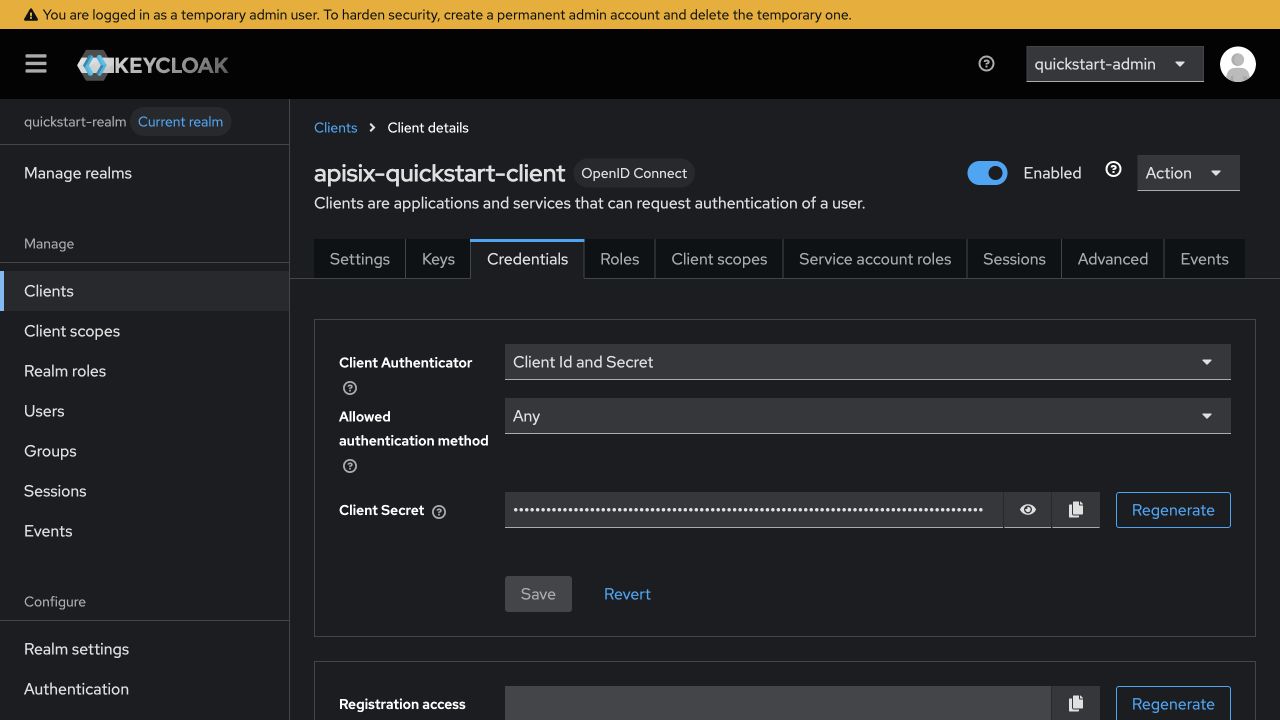
Task: Switch to the Settings tab
Action: click(360, 259)
